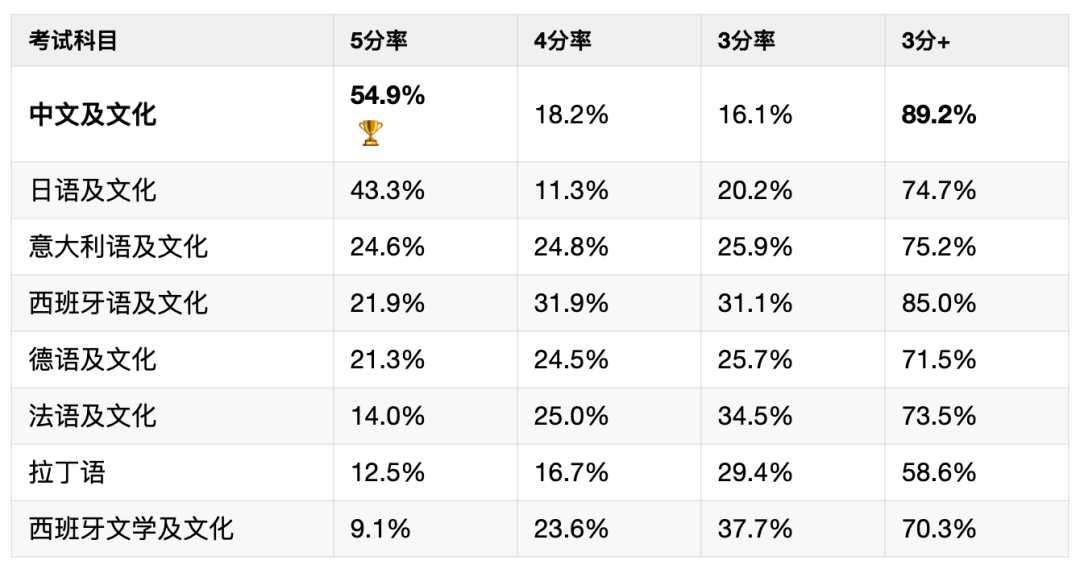Select the 3分率 column header
This screenshot has height=569, width=1080.
pyautogui.click(x=746, y=41)
